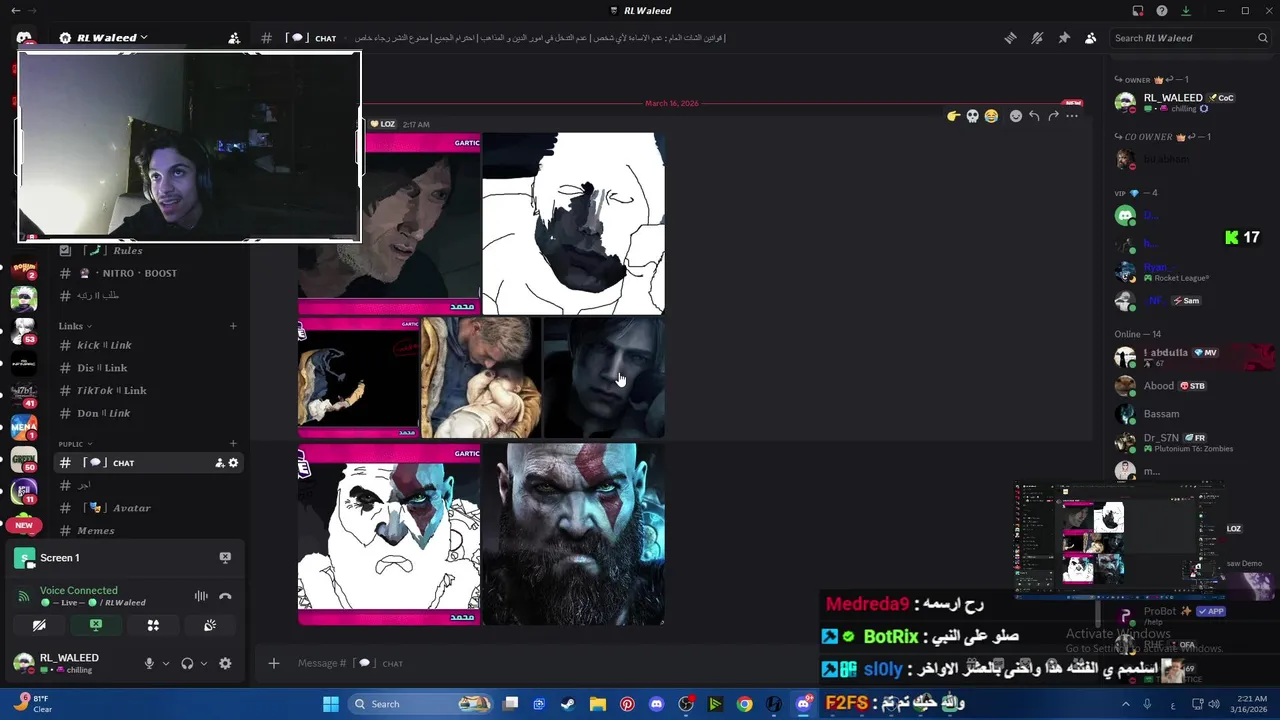Click the Search RL Waleed field
The height and width of the screenshot is (720, 1280).
pos(1190,38)
